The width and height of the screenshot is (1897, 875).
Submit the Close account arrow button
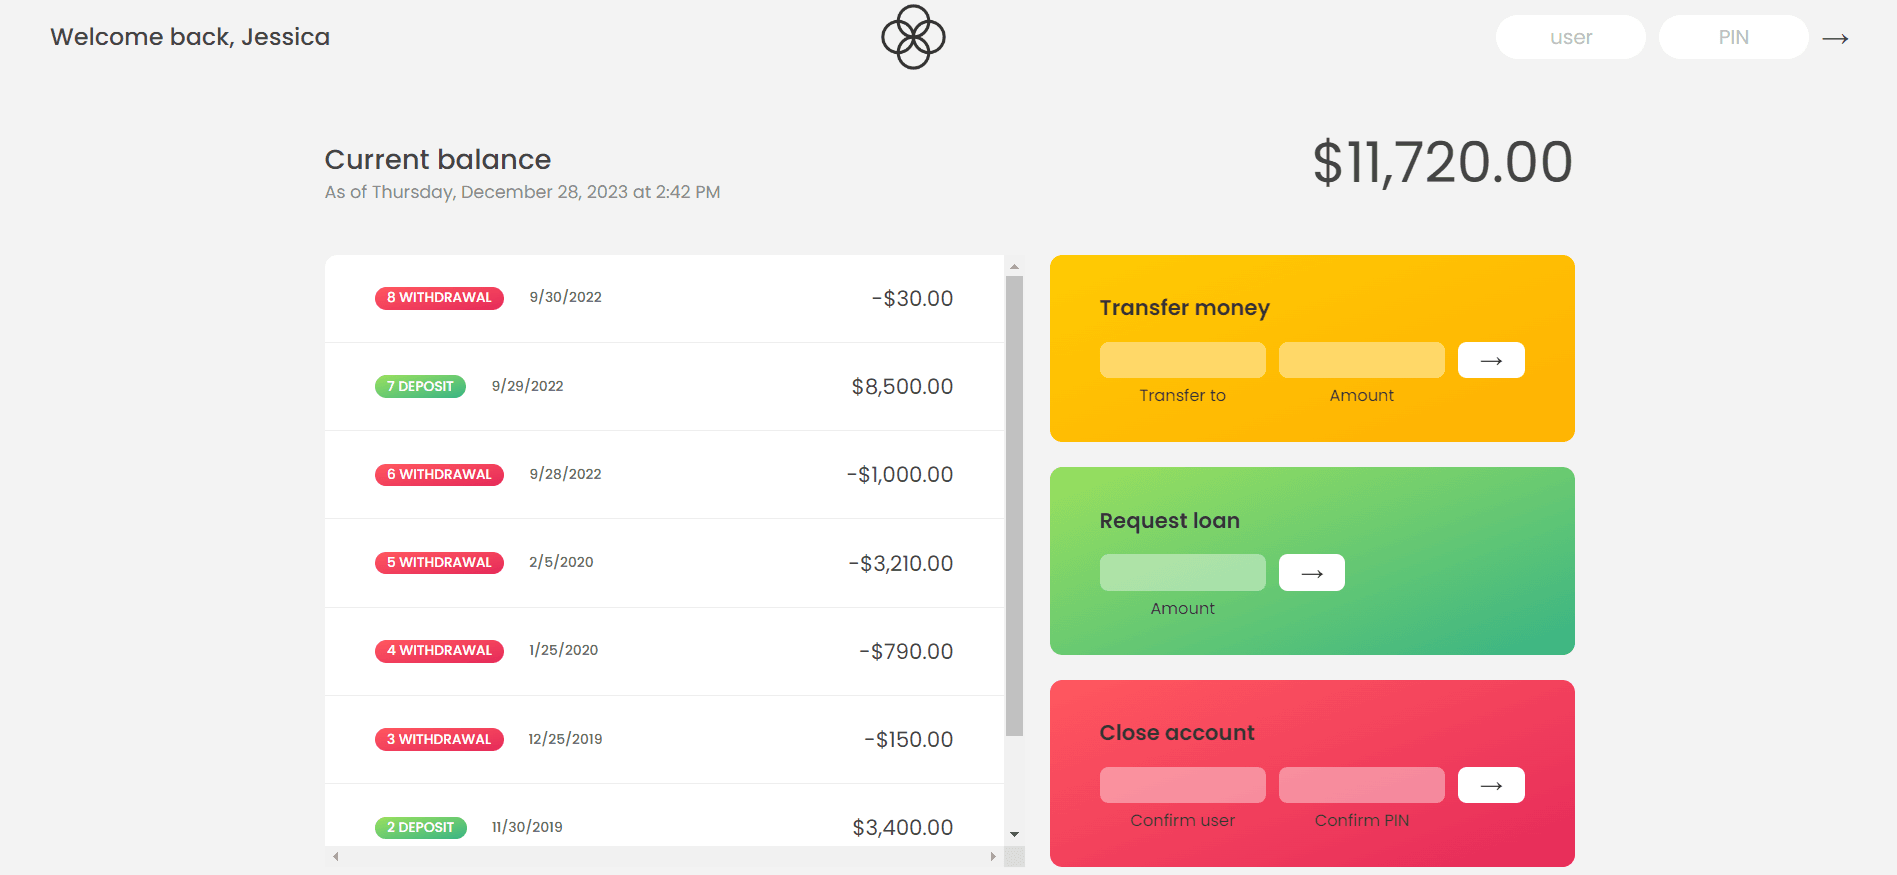[1490, 785]
